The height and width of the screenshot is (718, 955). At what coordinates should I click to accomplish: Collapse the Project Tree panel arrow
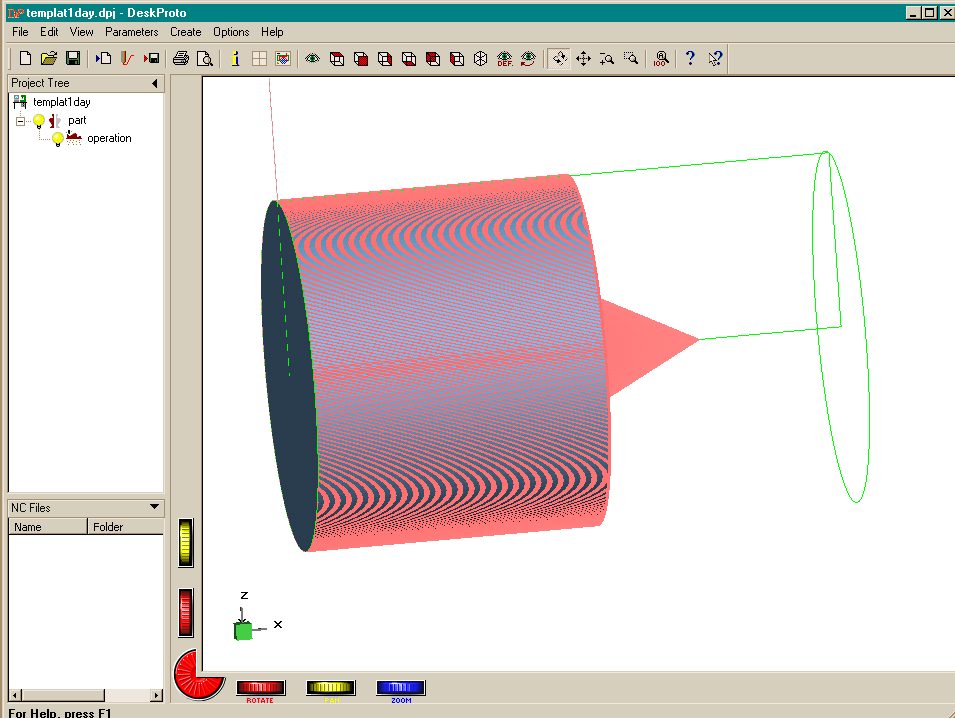155,83
